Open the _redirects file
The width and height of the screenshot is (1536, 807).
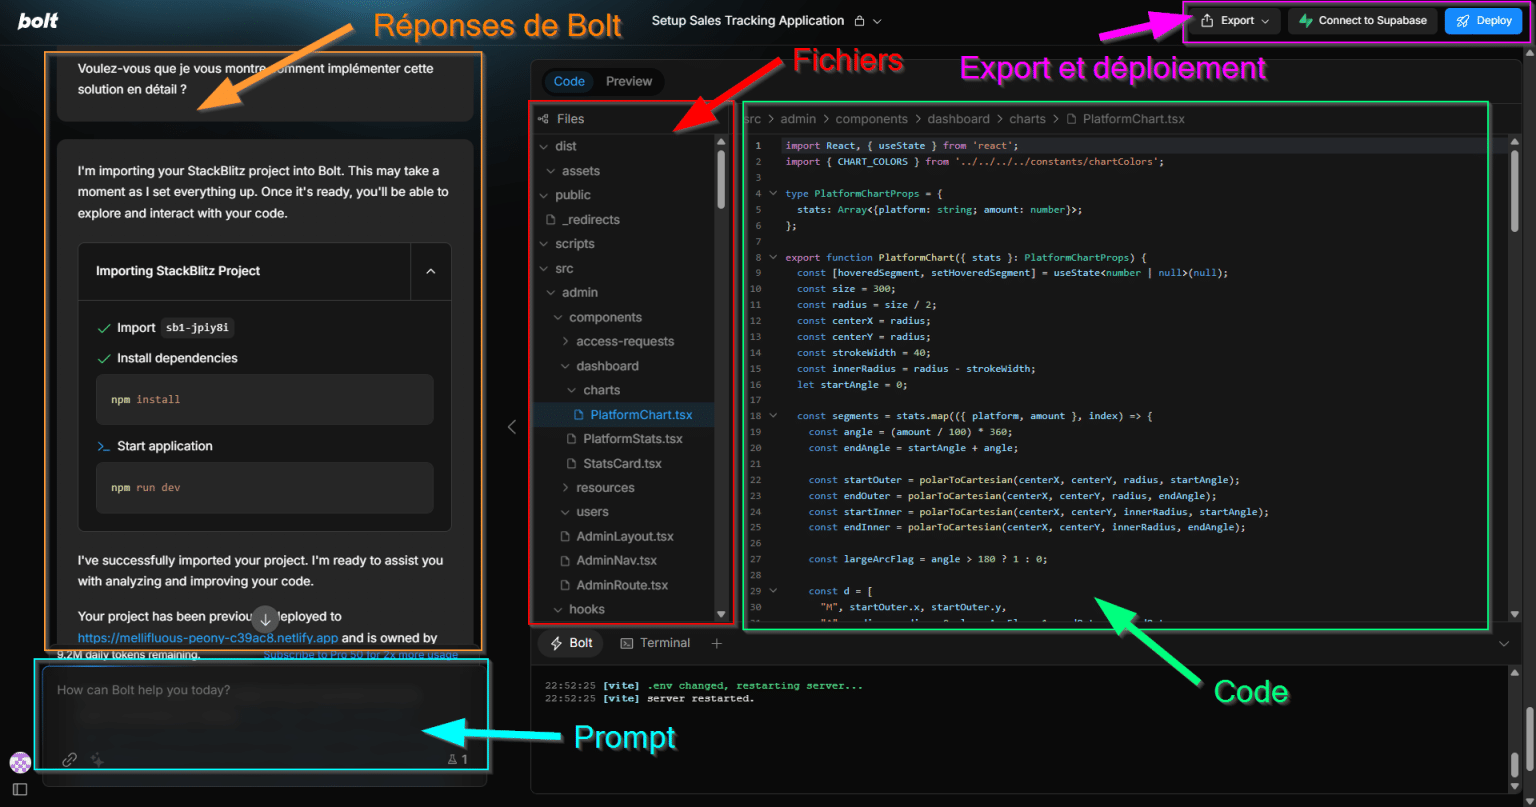pyautogui.click(x=590, y=220)
